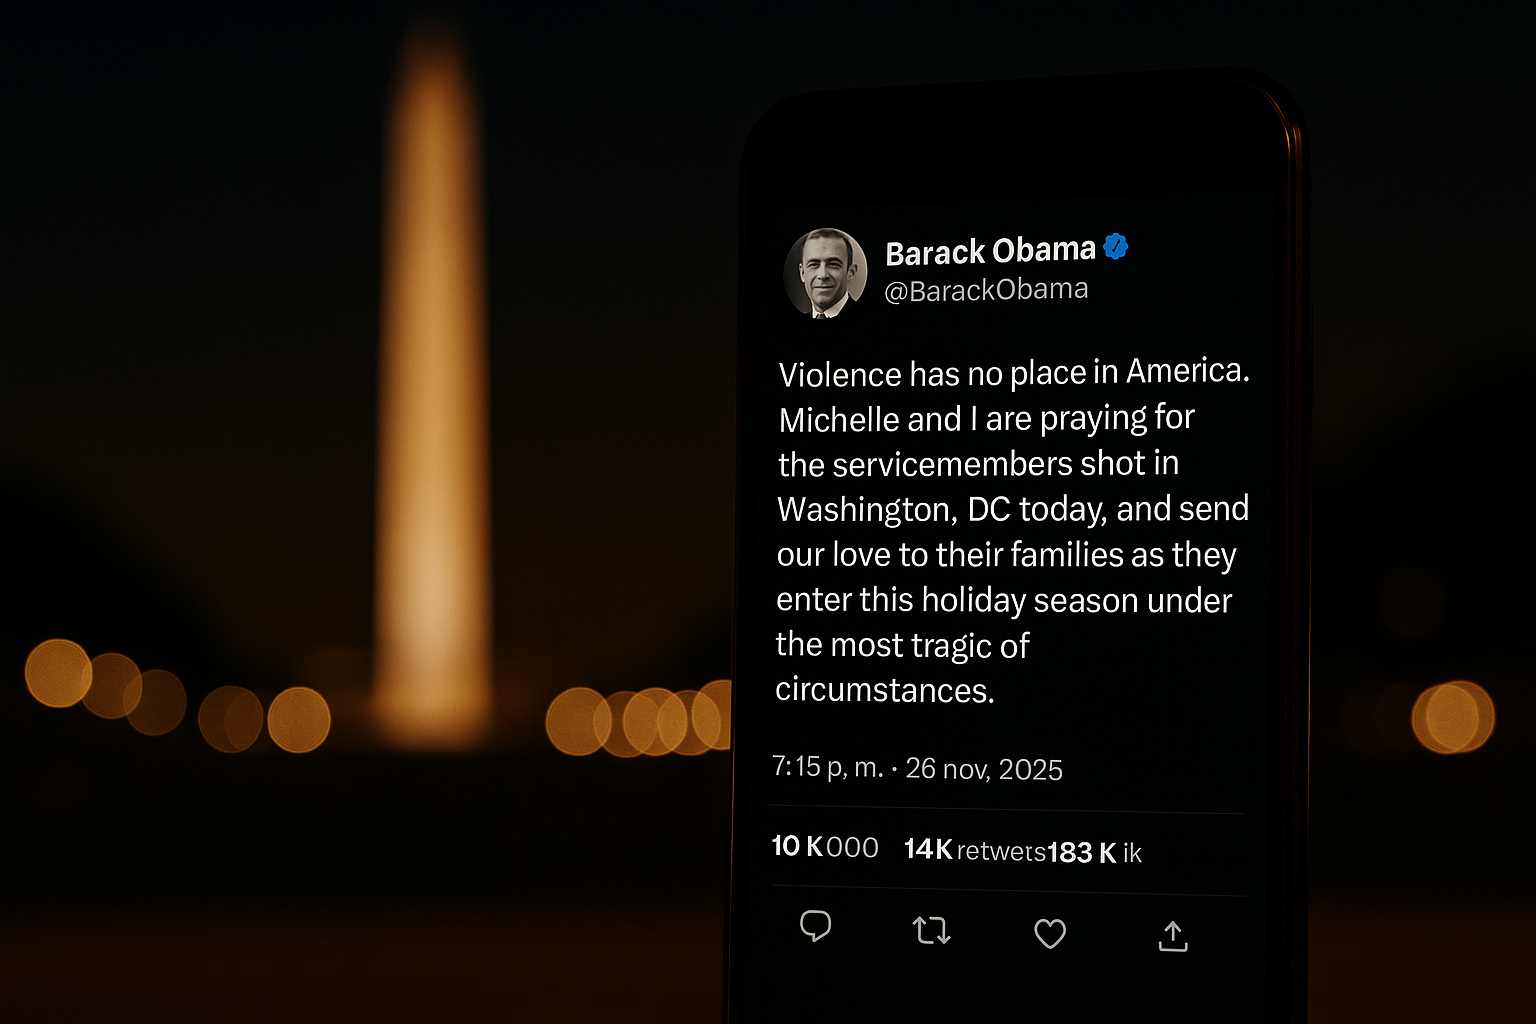Tap the reply speech bubble icon
The height and width of the screenshot is (1024, 1536).
(816, 926)
